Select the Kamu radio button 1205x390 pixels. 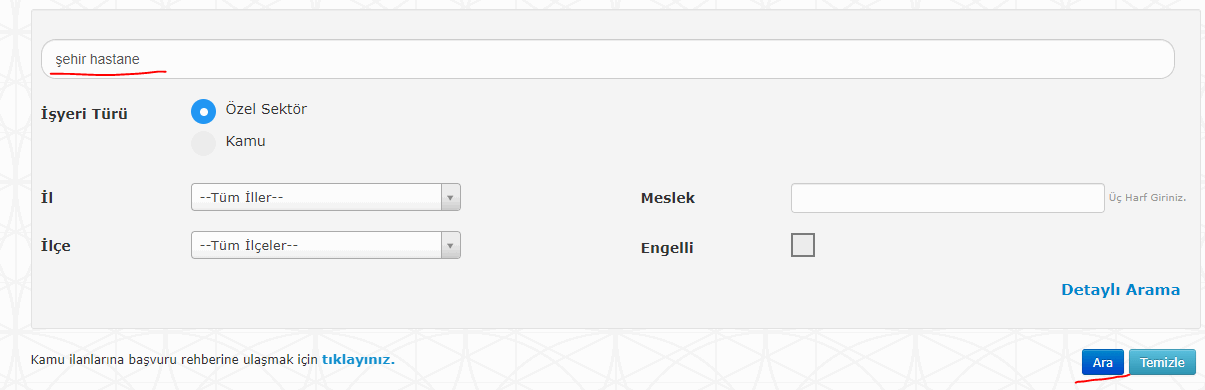pyautogui.click(x=203, y=143)
